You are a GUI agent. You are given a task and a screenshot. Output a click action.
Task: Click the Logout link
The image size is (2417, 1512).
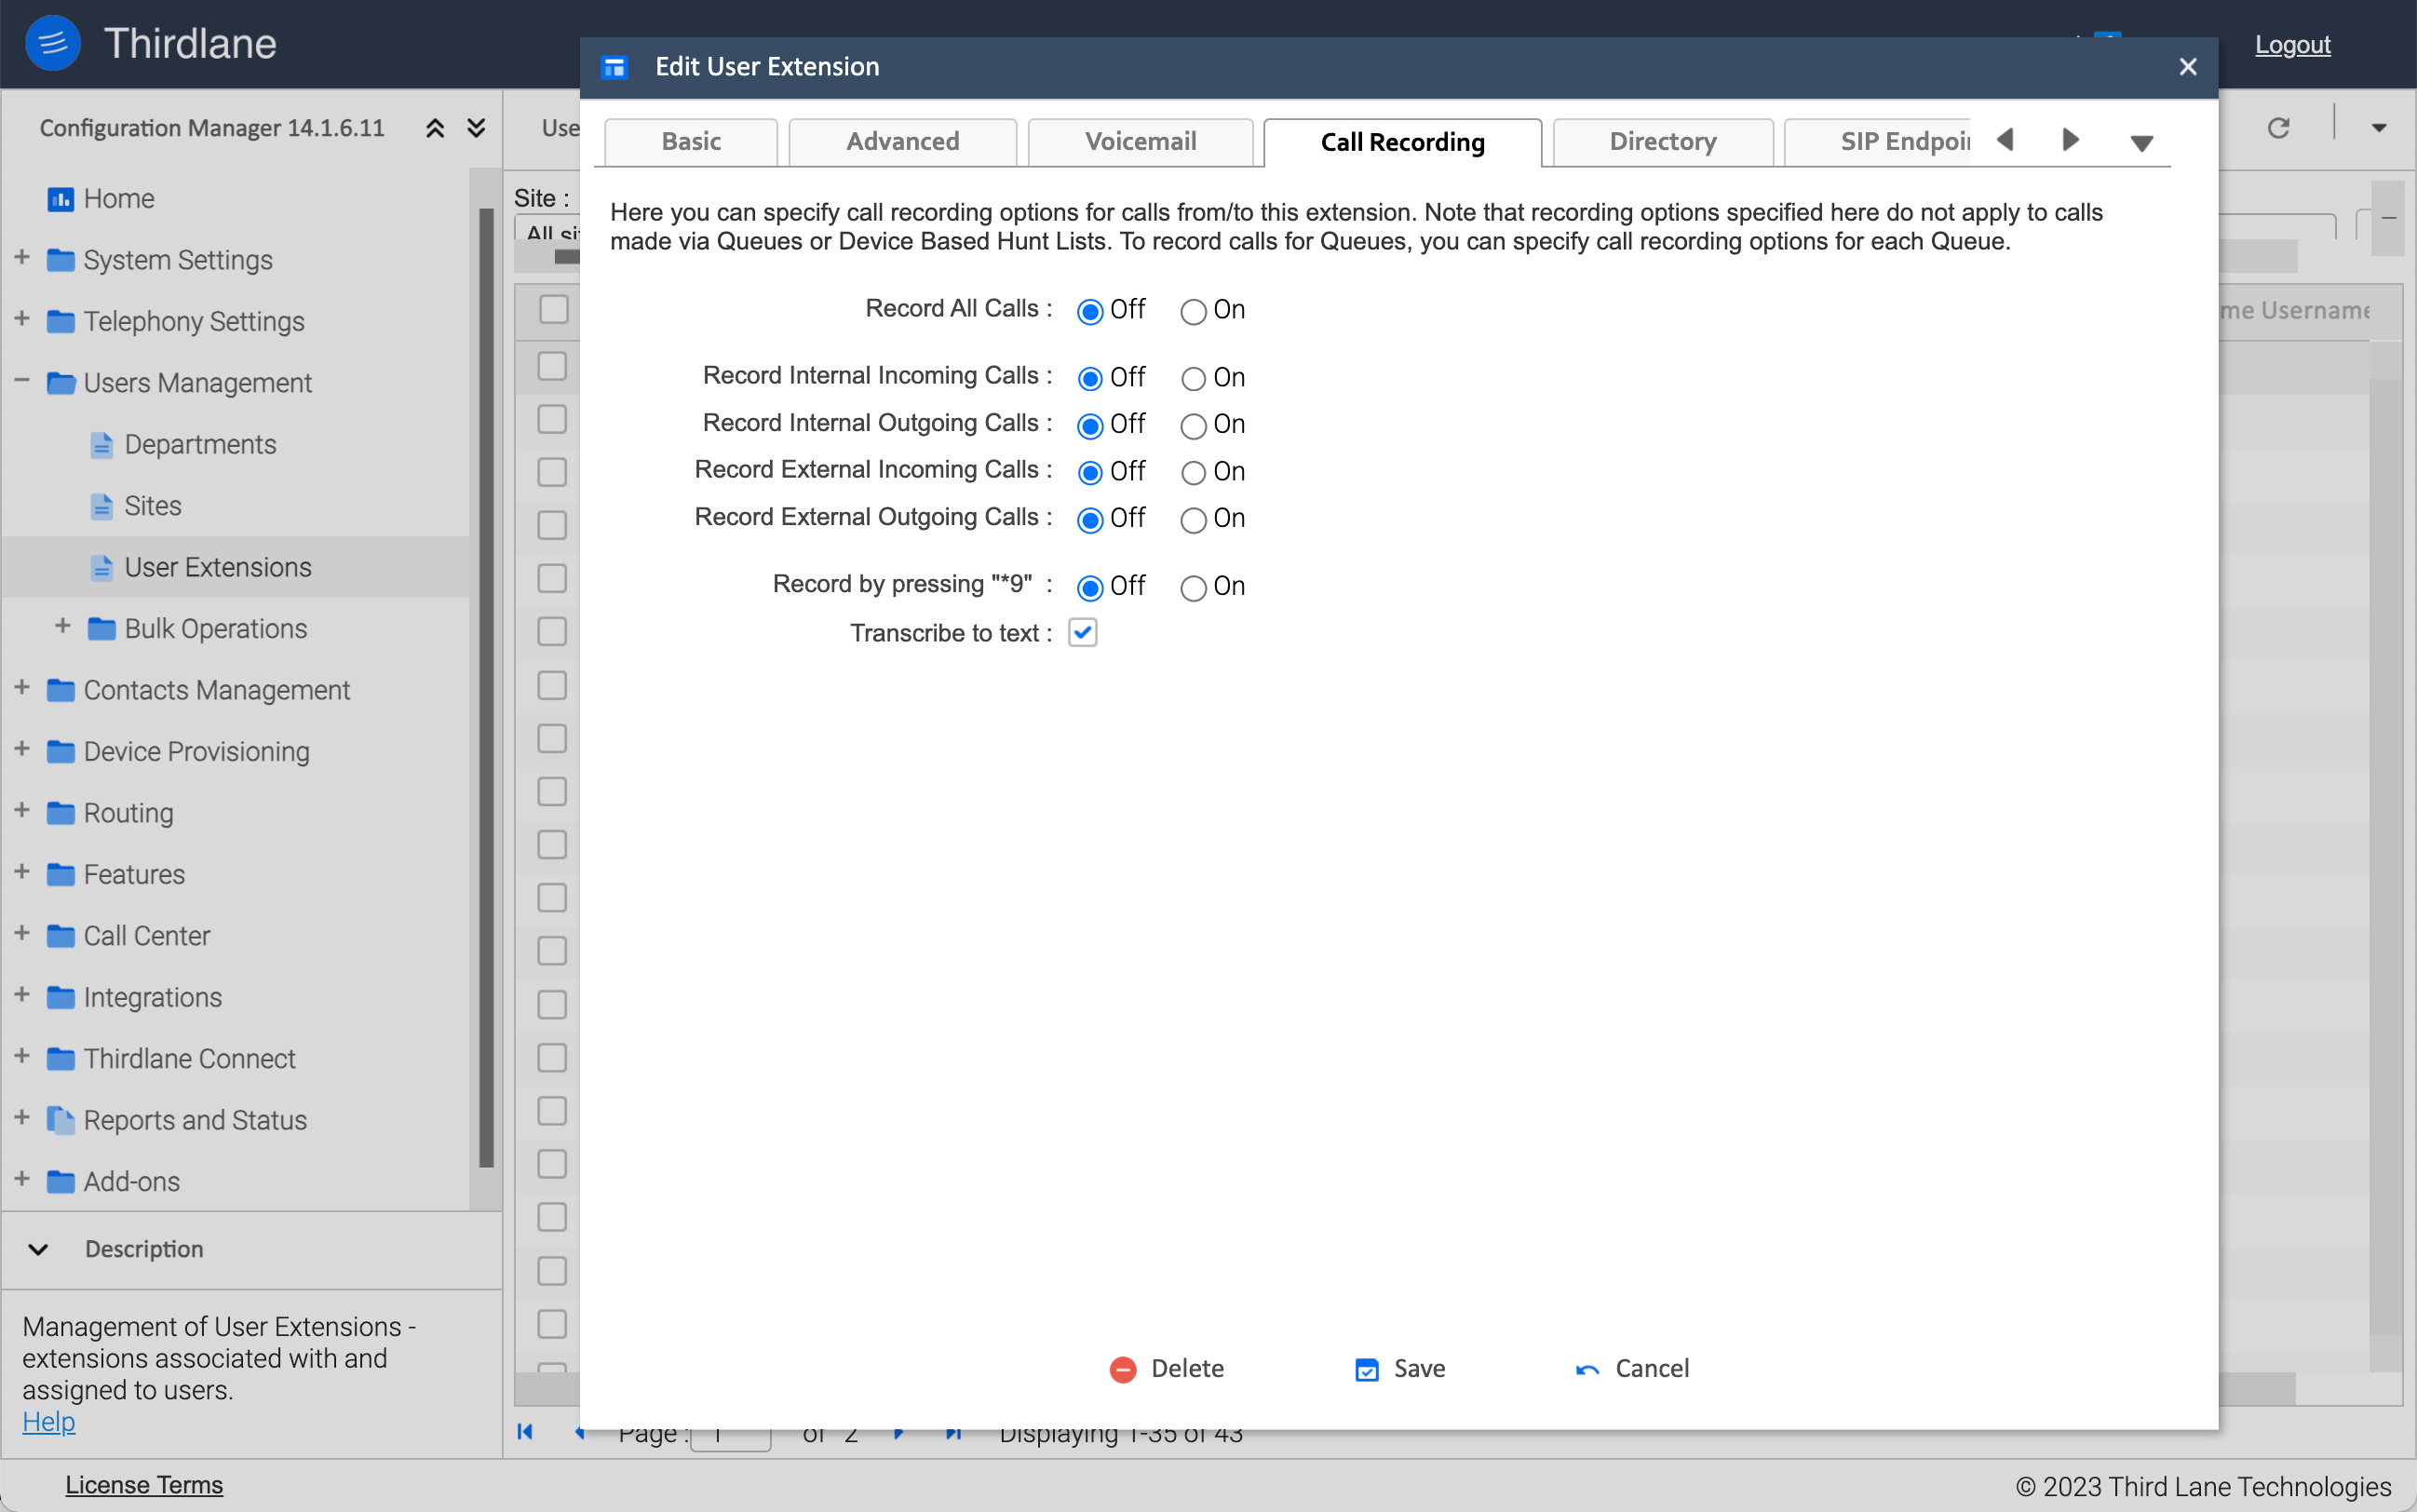coord(2293,45)
